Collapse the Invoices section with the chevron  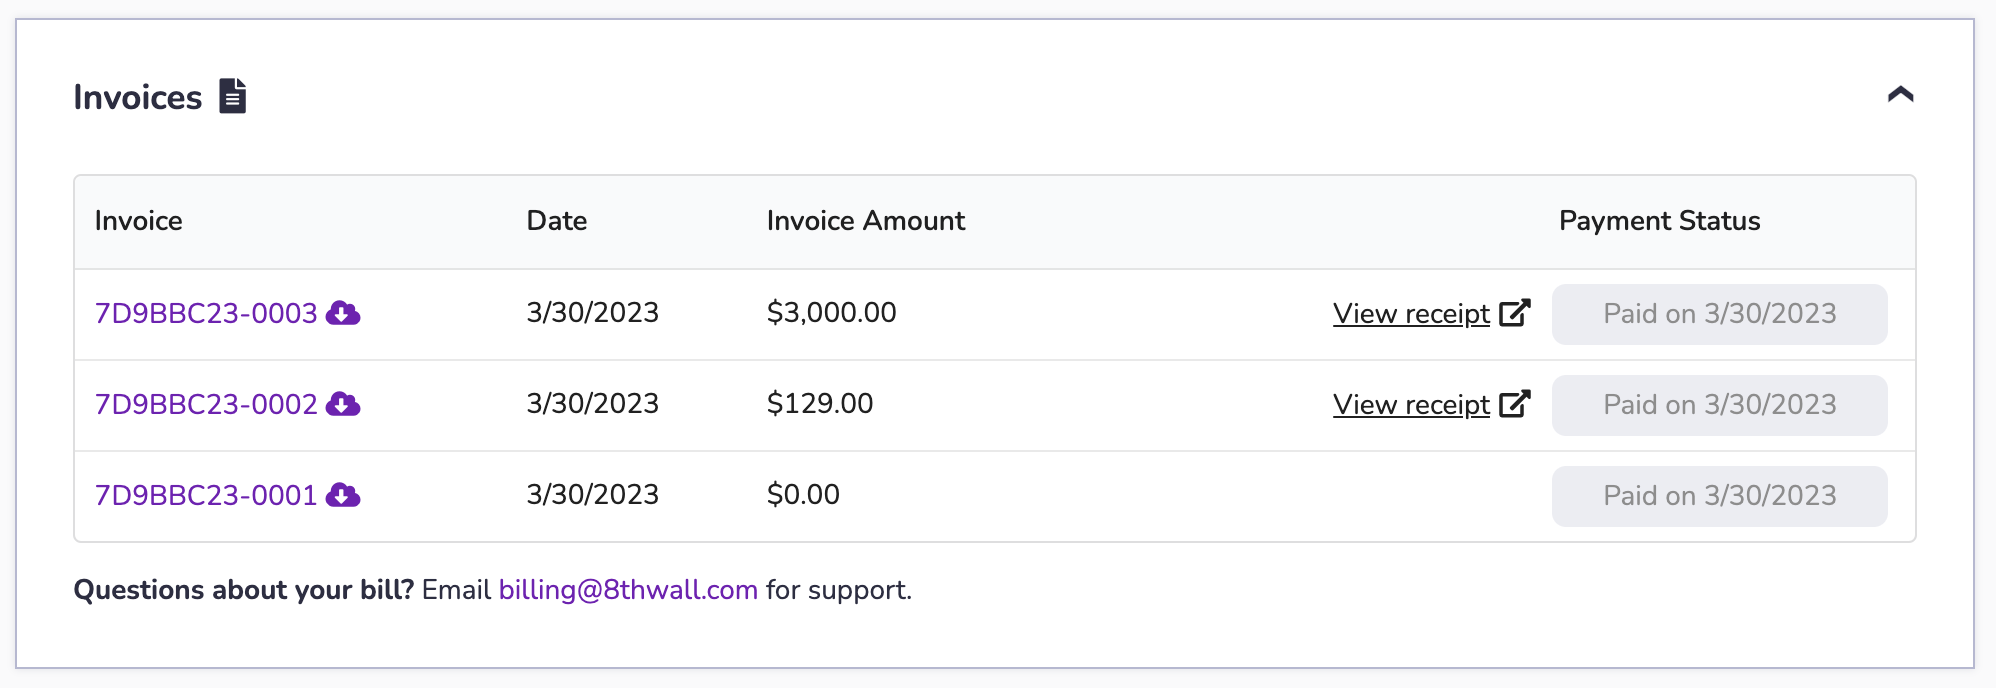tap(1900, 95)
